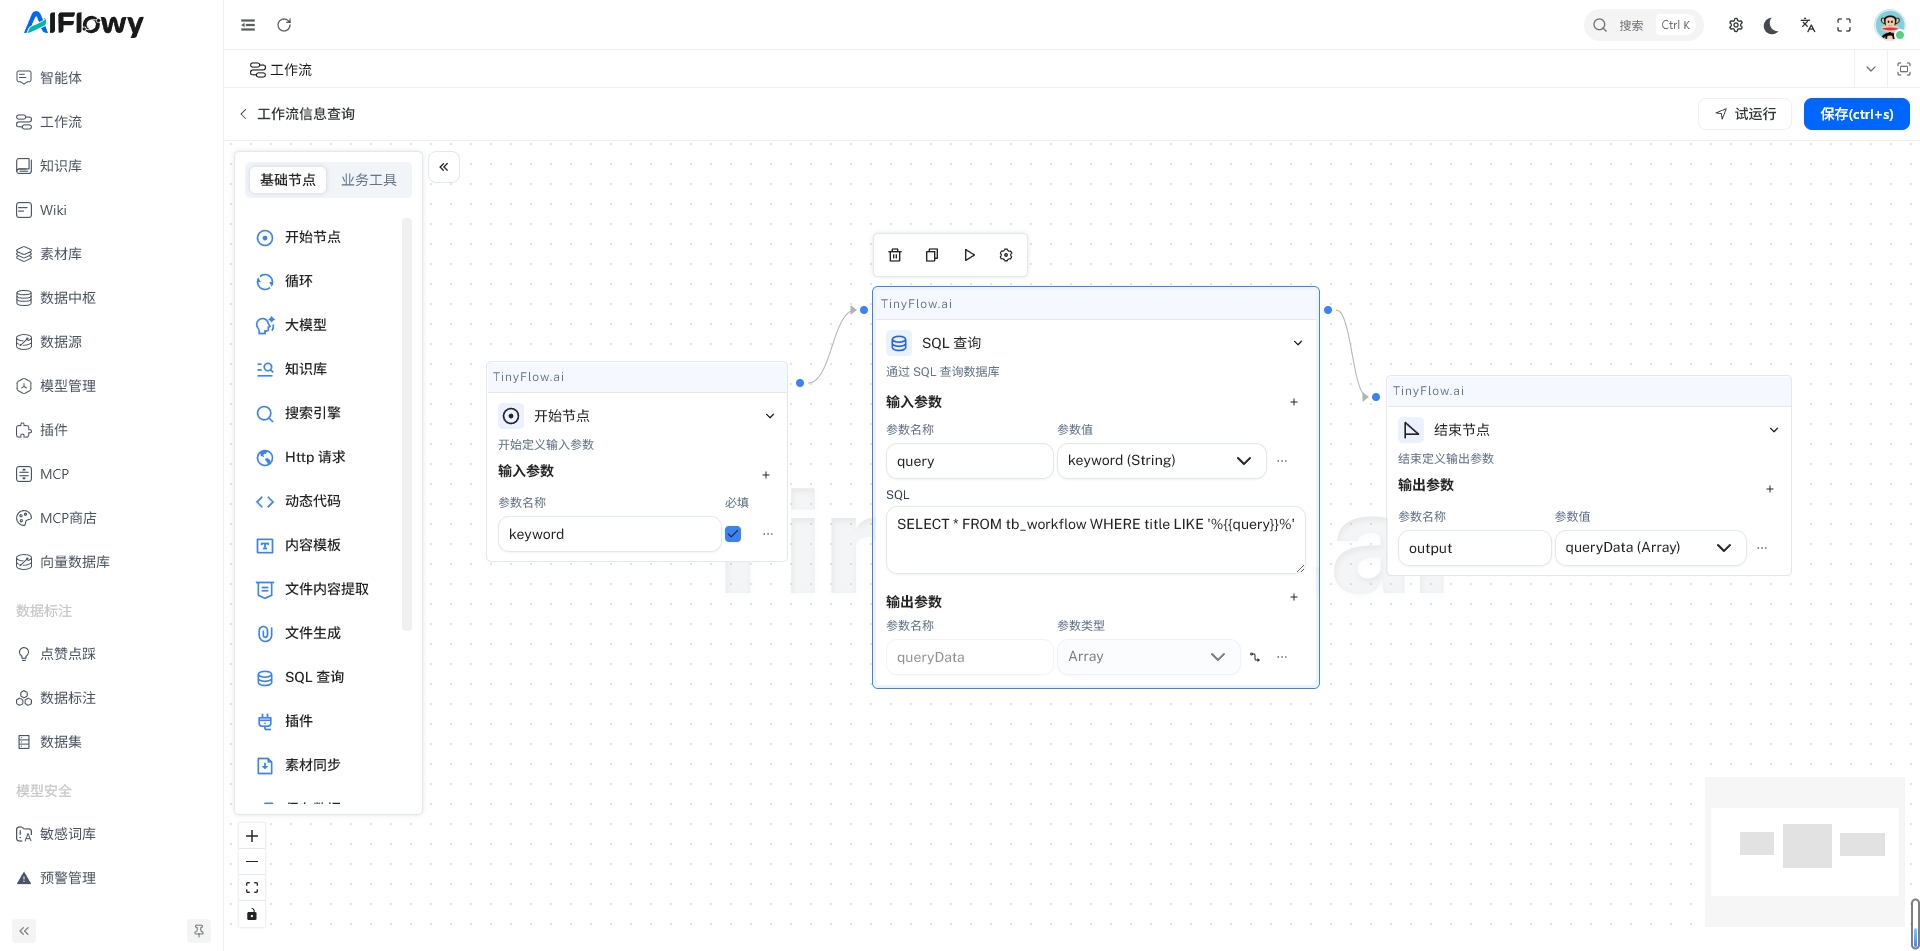This screenshot has height=951, width=1920.
Task: Add input parameter to SQL 查询 node
Action: point(1294,402)
